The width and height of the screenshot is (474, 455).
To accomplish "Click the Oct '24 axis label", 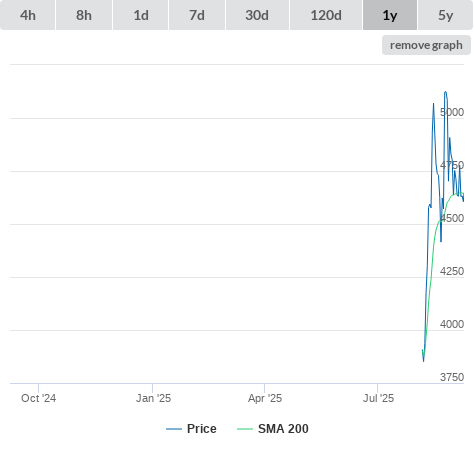I will click(38, 398).
